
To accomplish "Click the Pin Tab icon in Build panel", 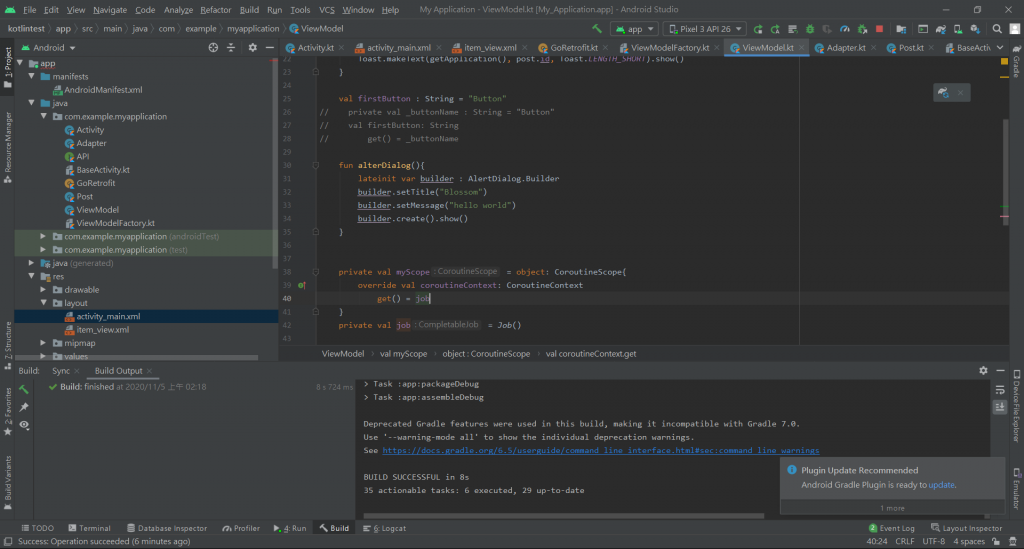I will coord(24,407).
